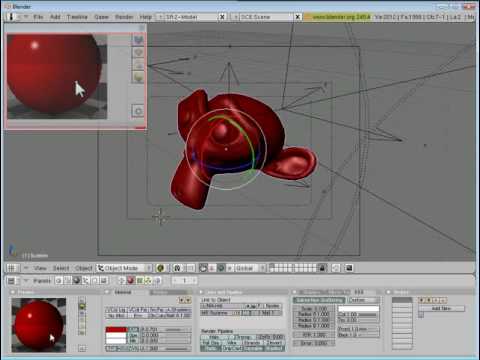Close the floating preview panel

142,28
